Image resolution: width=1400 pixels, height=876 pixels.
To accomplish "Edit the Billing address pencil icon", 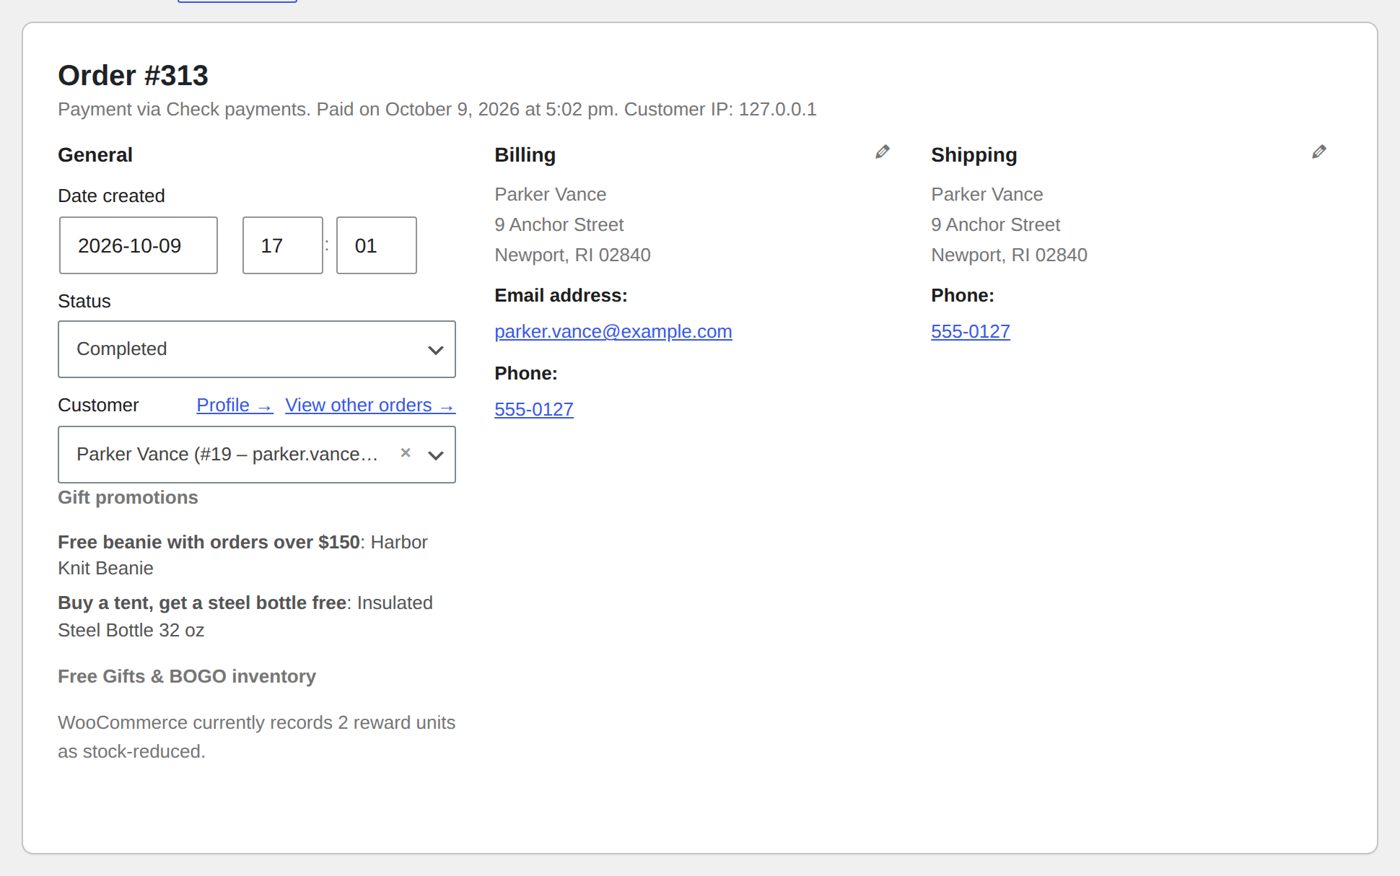I will tap(882, 152).
